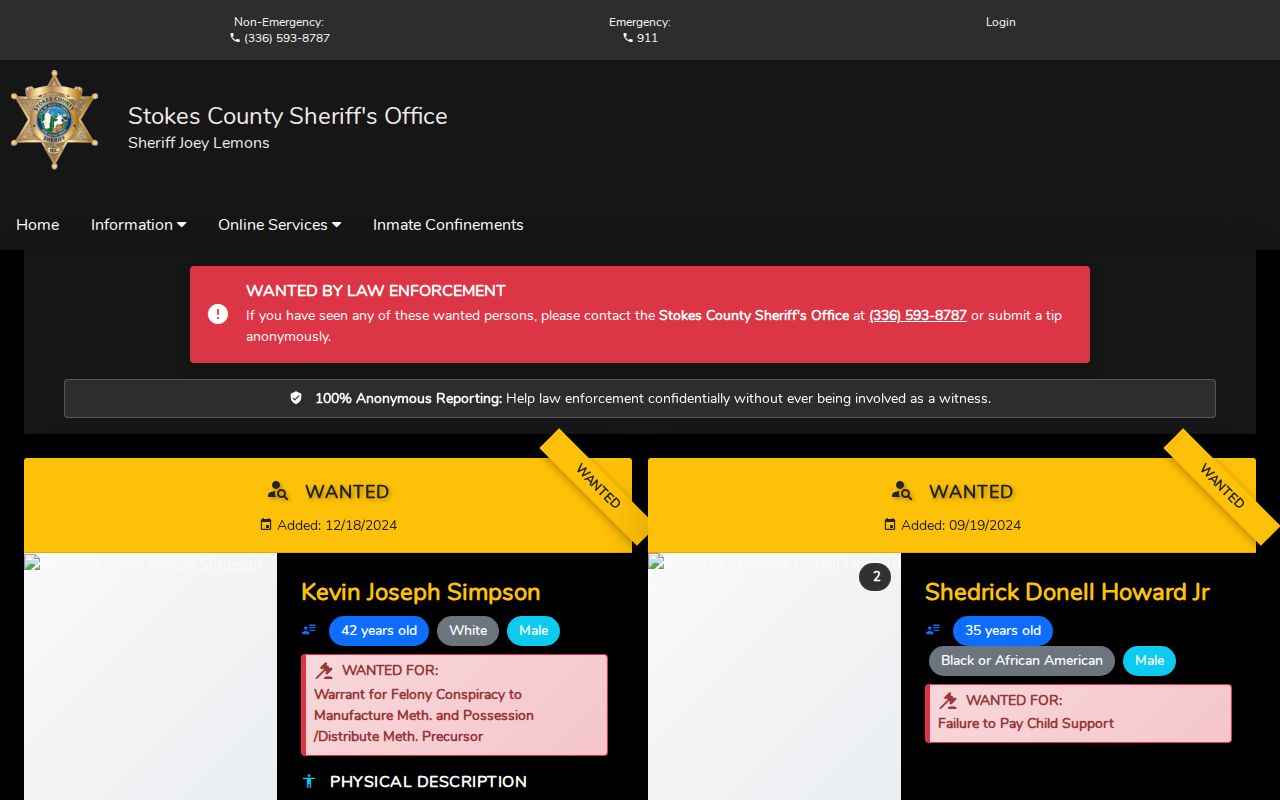1280x800 pixels.
Task: Click the Failure to Pay Child Support text
Action: point(1026,723)
